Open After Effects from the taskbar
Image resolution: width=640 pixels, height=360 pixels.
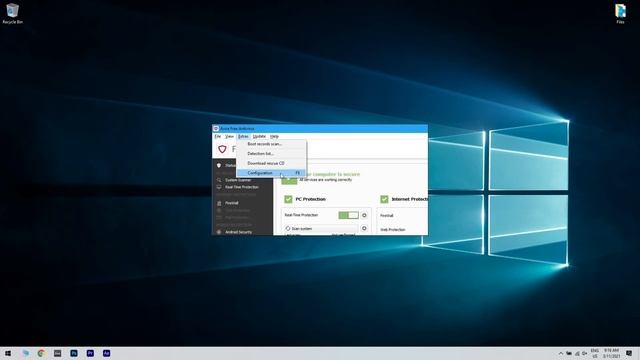(107, 353)
